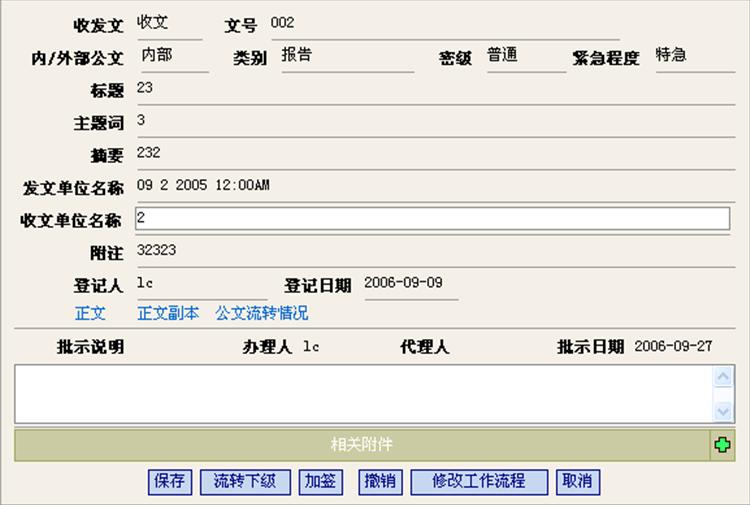
Task: Click the 流转下级 button
Action: pyautogui.click(x=244, y=481)
